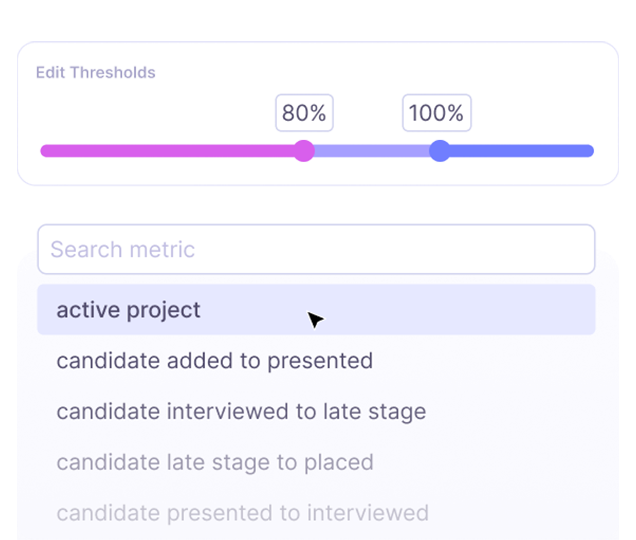
Task: Click the 80% value label bubble
Action: click(304, 113)
